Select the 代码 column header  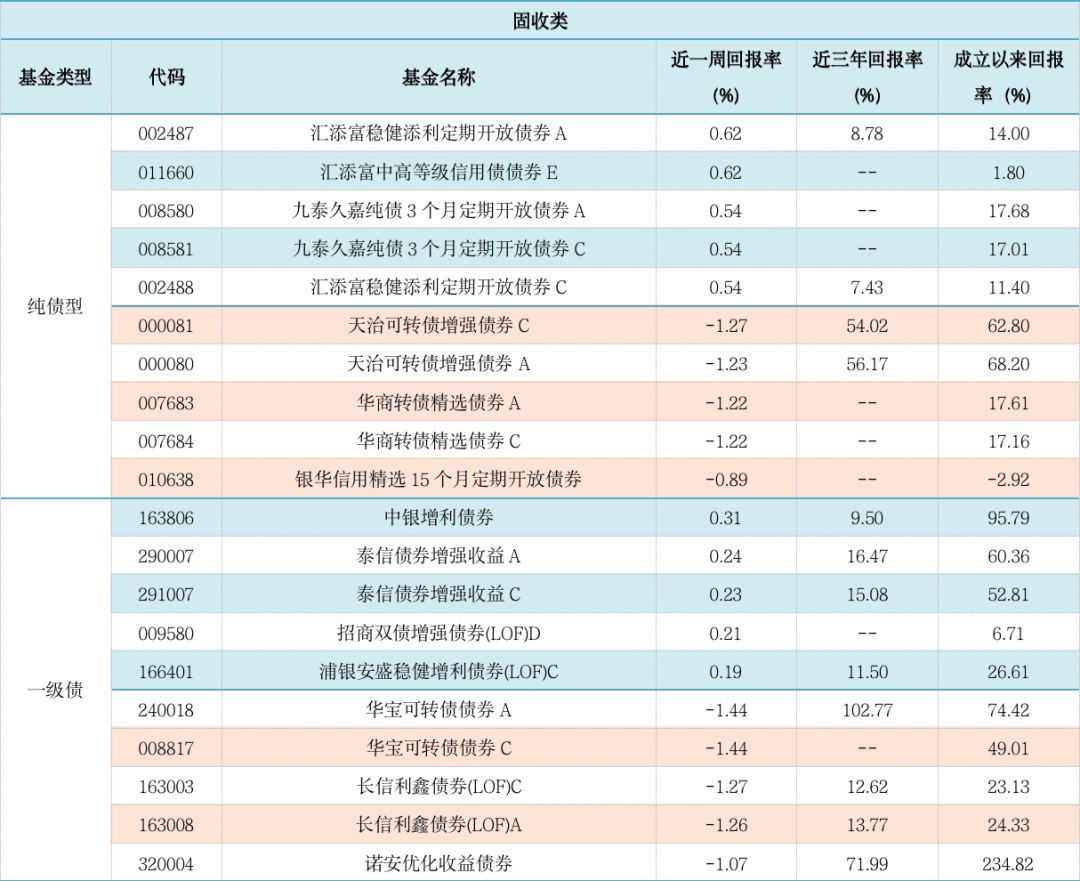point(167,77)
